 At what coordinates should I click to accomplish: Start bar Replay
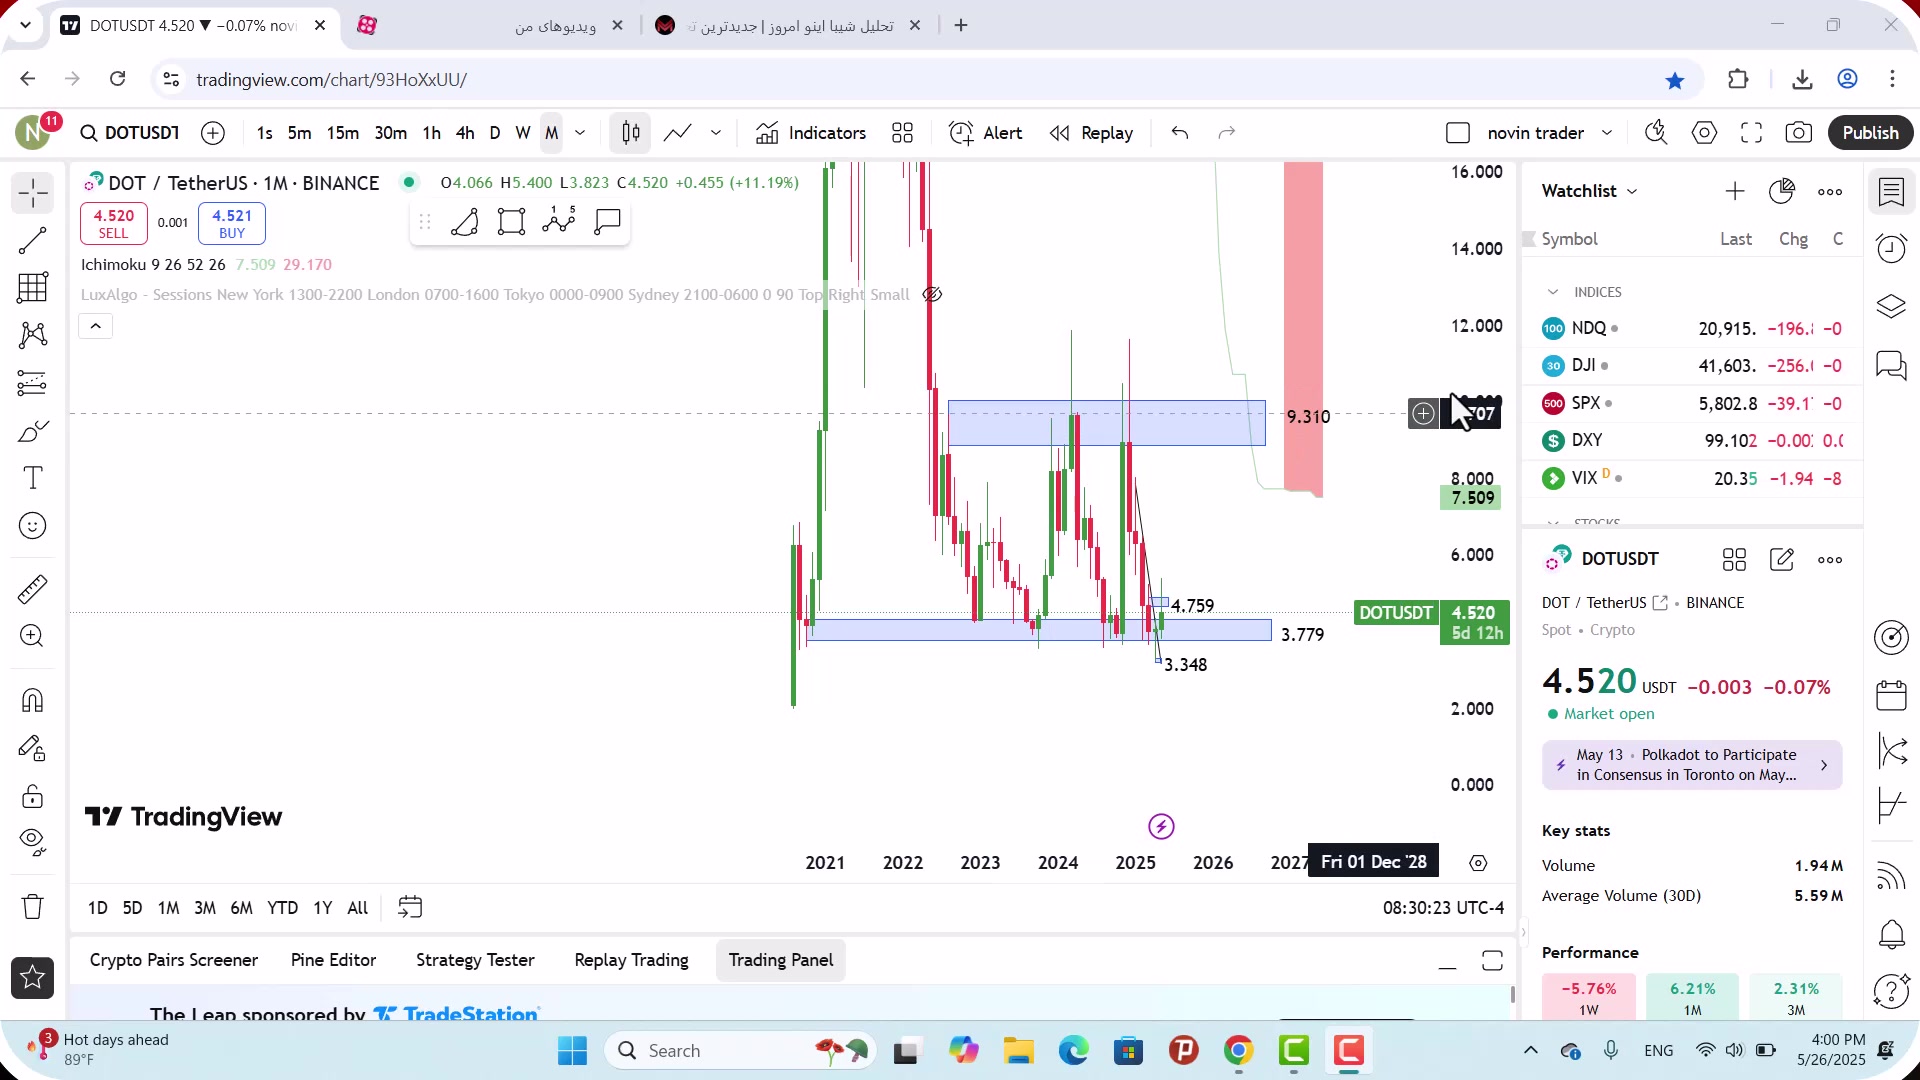tap(1091, 133)
